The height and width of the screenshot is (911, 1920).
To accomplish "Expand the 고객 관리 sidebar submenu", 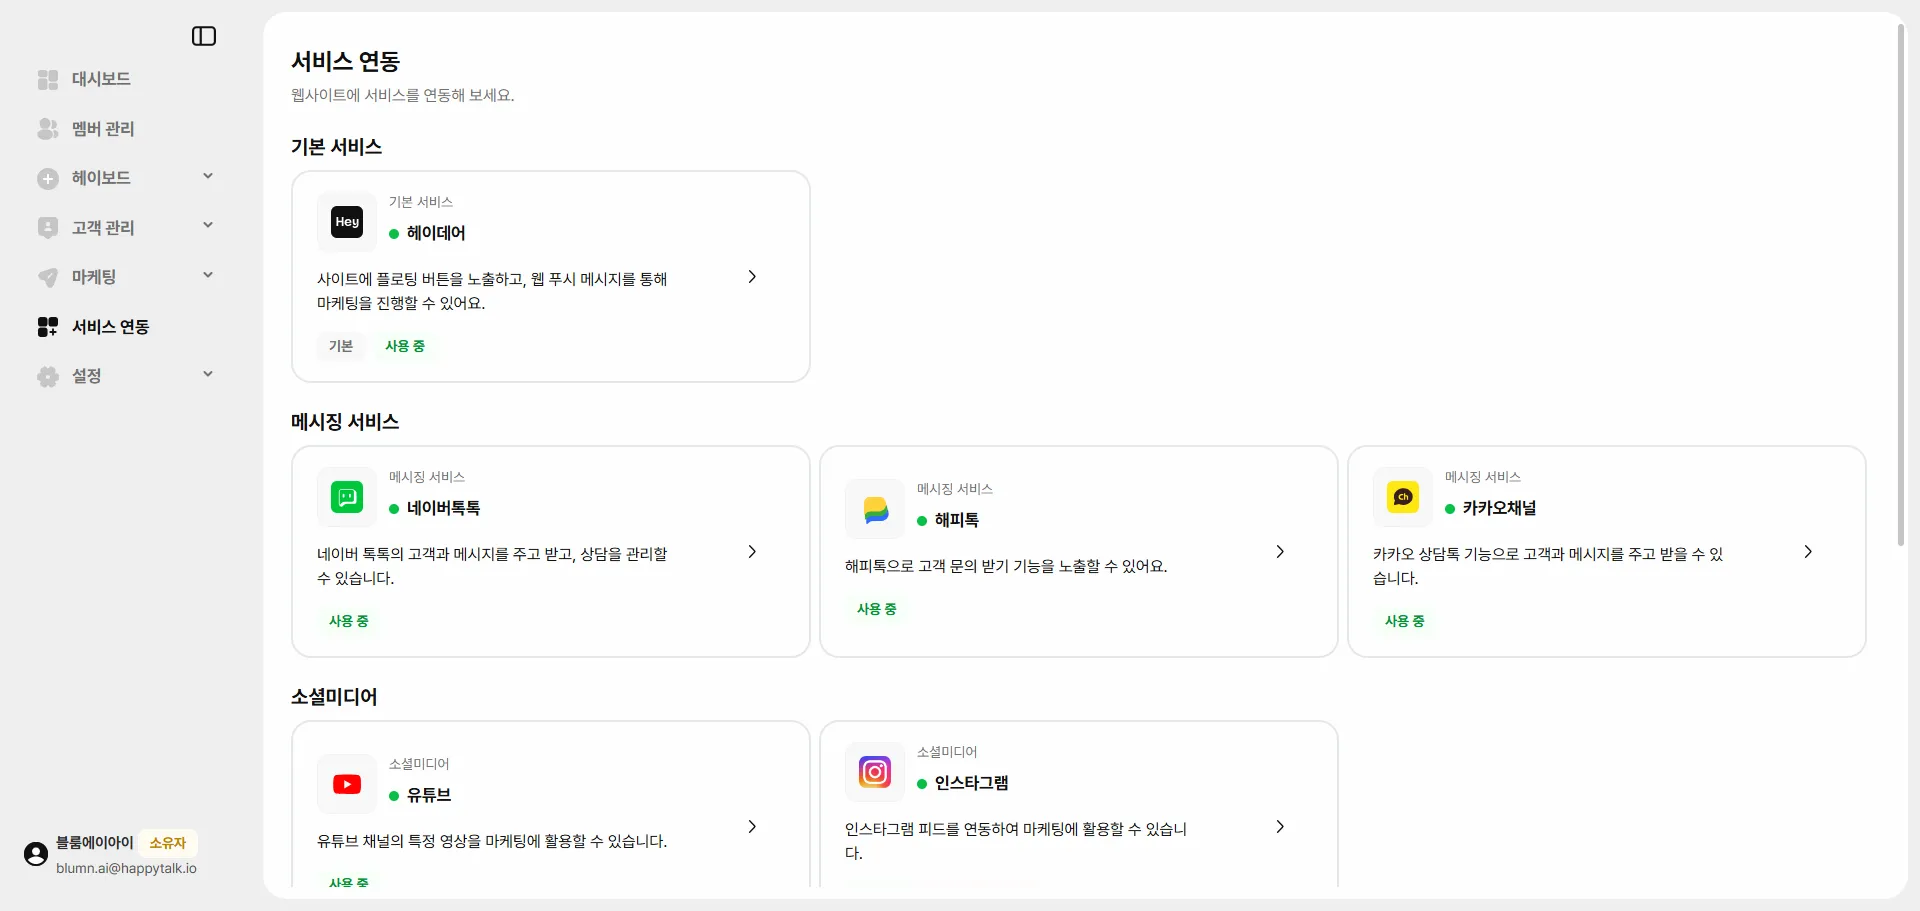I will click(x=208, y=226).
